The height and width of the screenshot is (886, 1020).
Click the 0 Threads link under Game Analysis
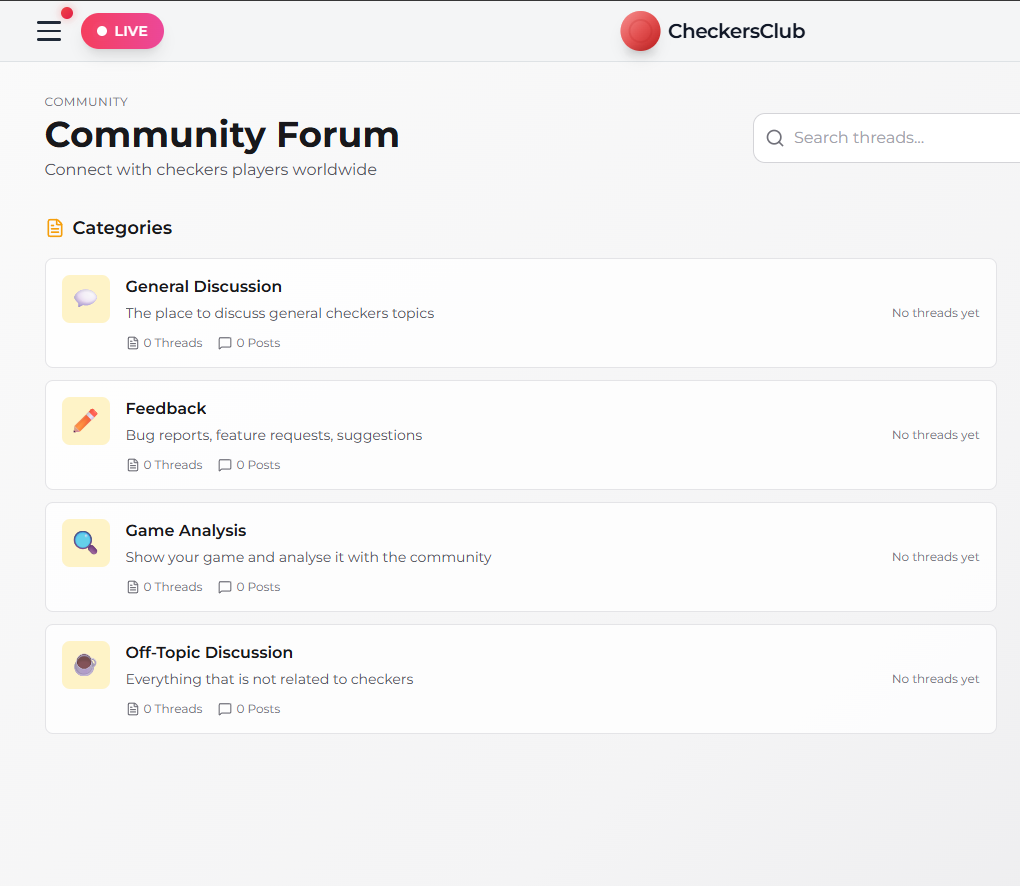point(164,586)
